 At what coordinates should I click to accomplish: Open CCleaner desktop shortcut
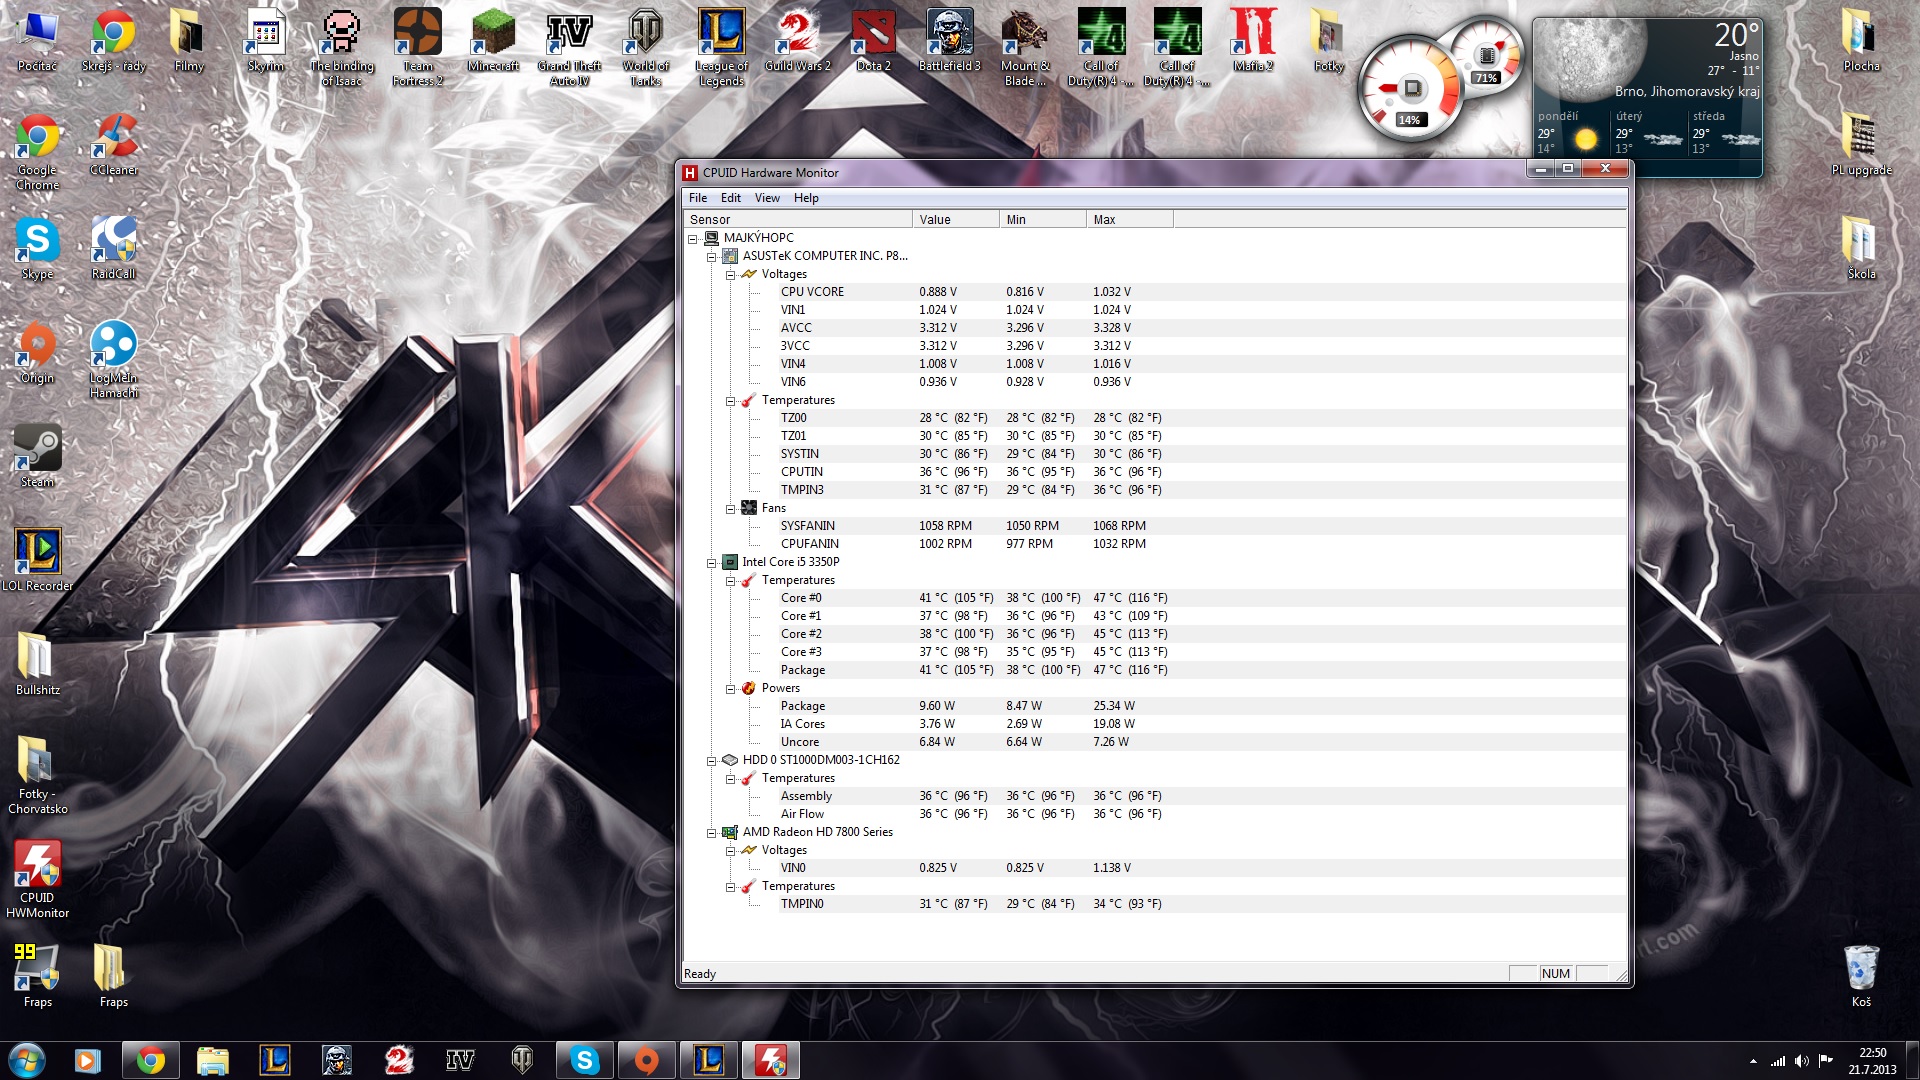[x=114, y=145]
